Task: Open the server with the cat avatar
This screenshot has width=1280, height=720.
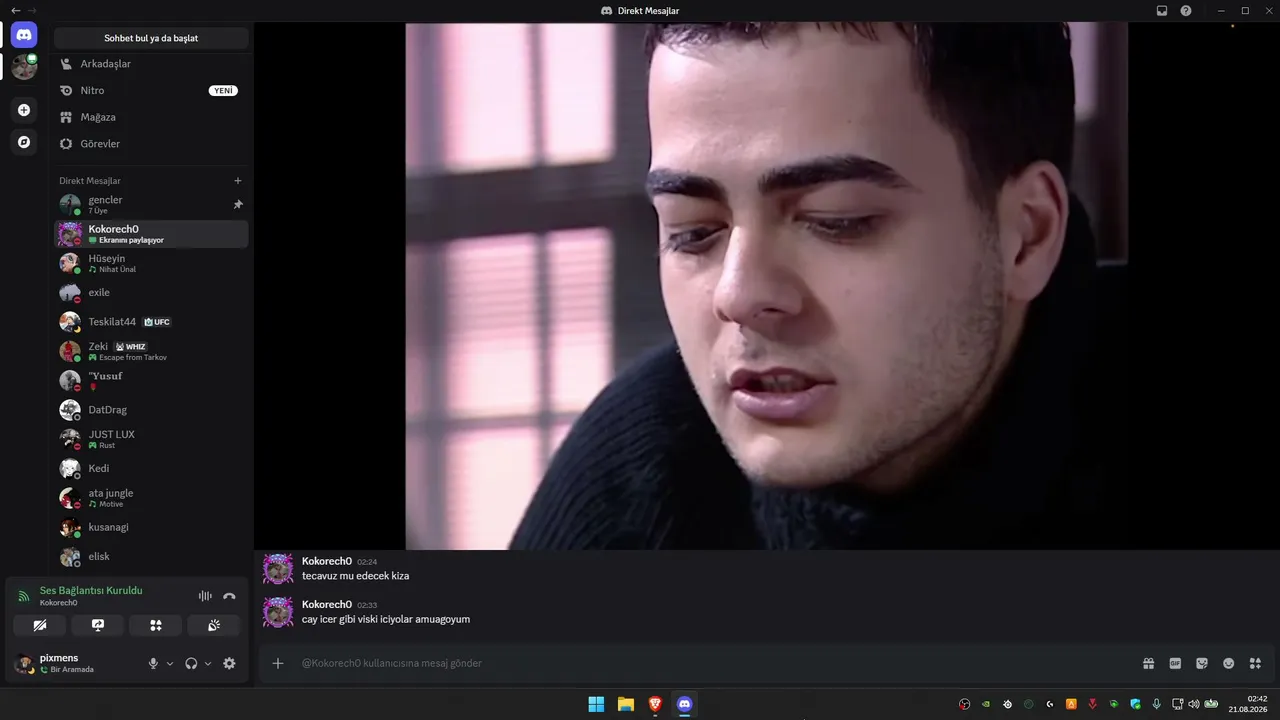Action: pyautogui.click(x=24, y=67)
